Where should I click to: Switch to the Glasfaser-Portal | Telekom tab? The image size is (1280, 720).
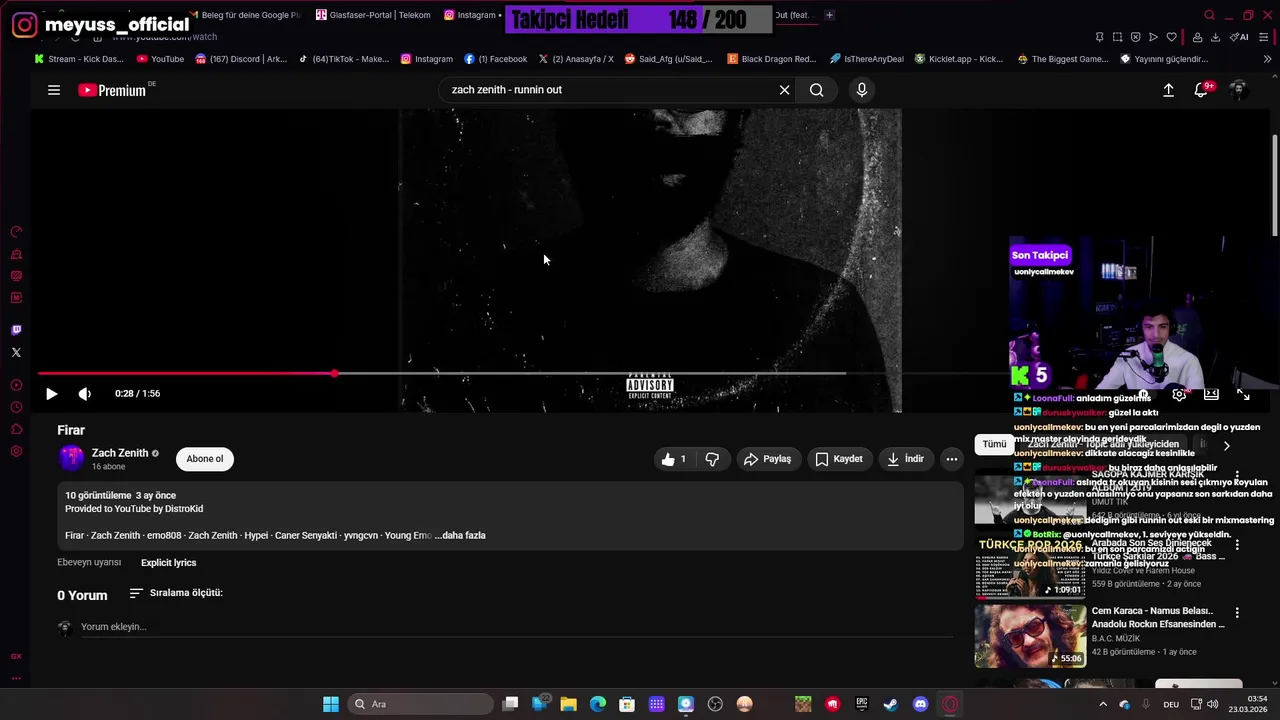click(373, 15)
